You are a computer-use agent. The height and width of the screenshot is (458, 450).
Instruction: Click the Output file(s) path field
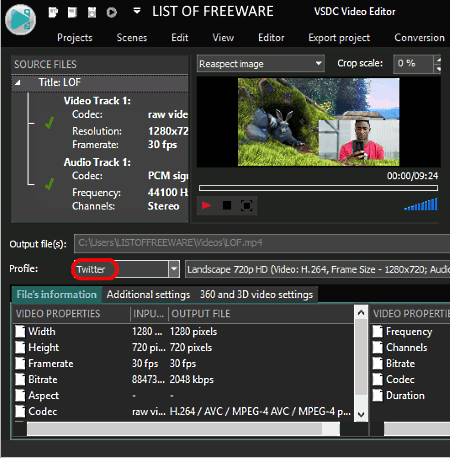pos(262,243)
